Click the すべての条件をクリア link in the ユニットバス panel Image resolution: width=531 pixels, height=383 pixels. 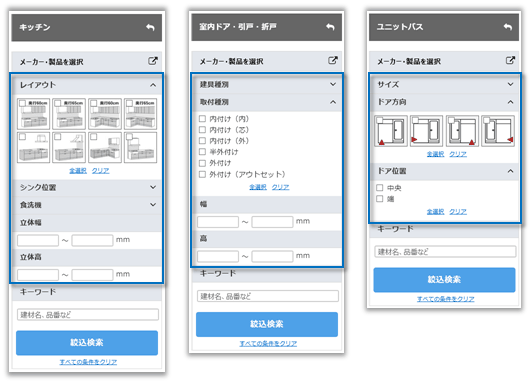coord(445,299)
